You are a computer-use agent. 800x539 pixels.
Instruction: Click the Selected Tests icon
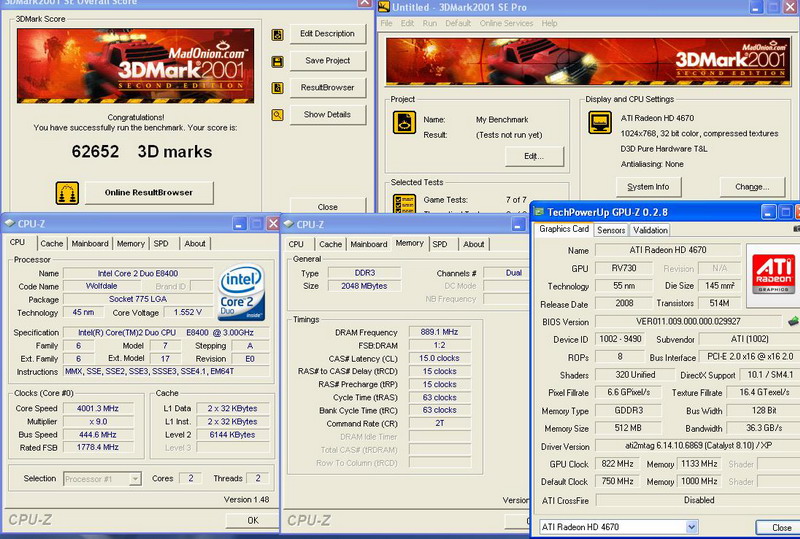404,204
